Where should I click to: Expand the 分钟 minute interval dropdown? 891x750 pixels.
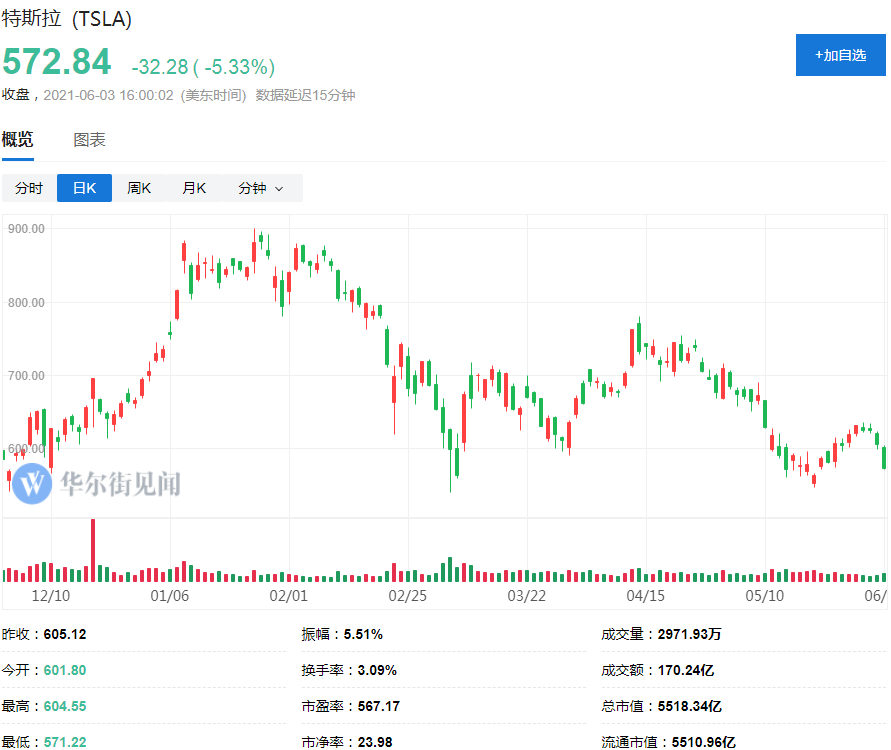pyautogui.click(x=260, y=188)
